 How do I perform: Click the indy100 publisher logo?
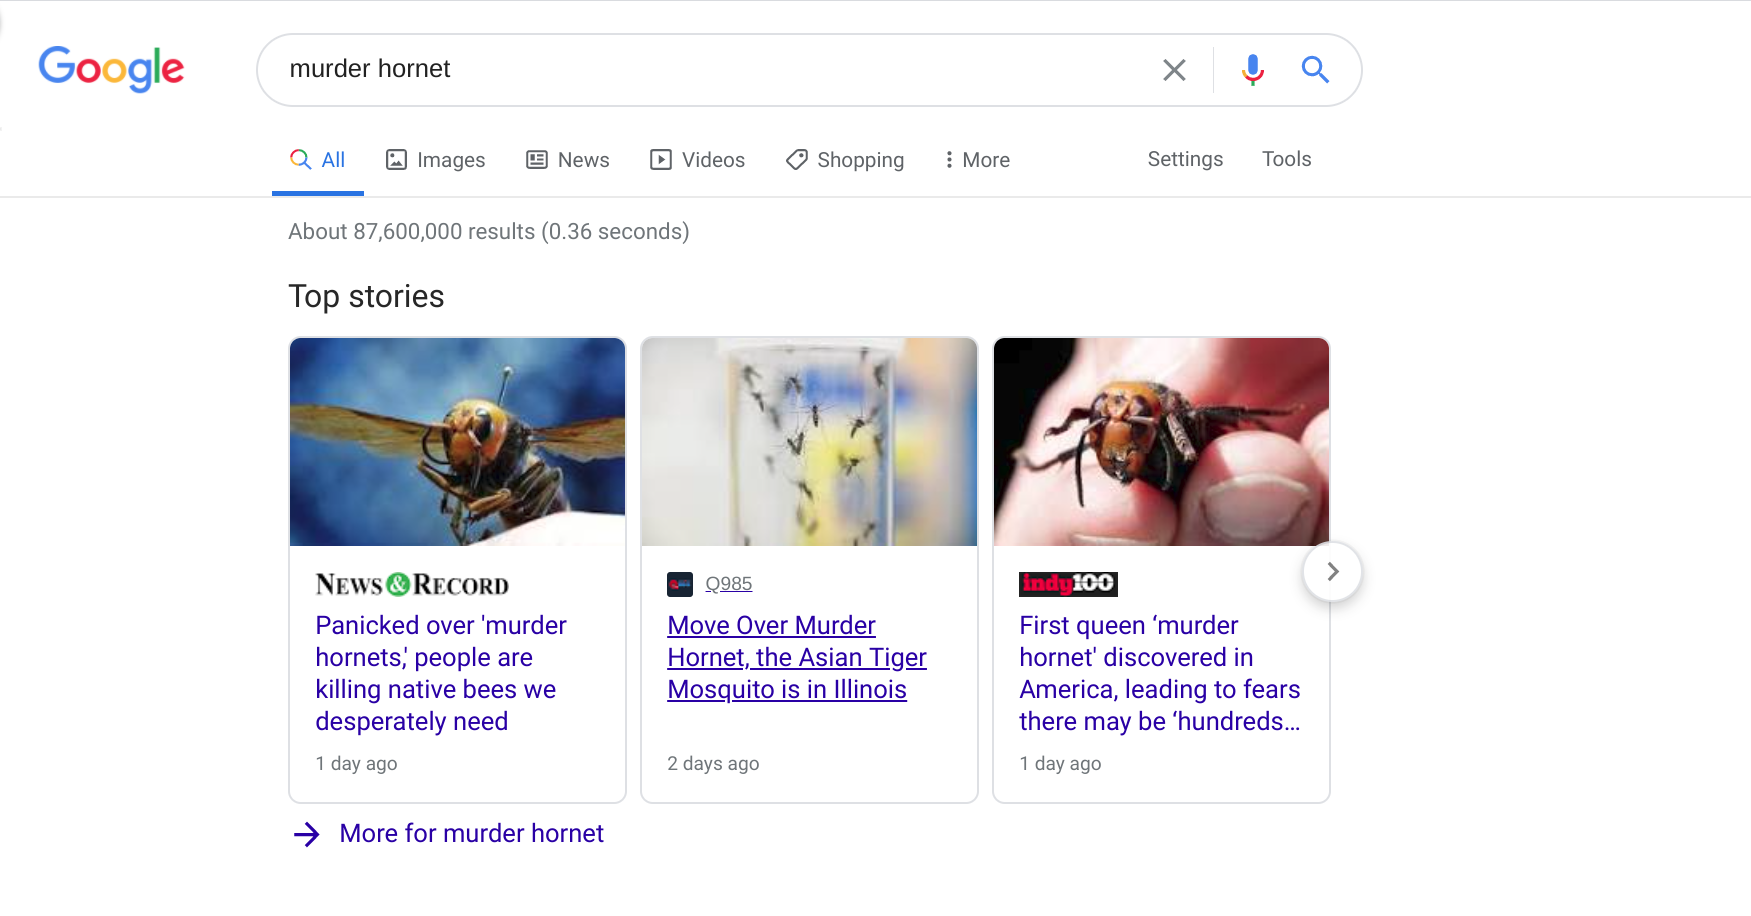pos(1068,584)
